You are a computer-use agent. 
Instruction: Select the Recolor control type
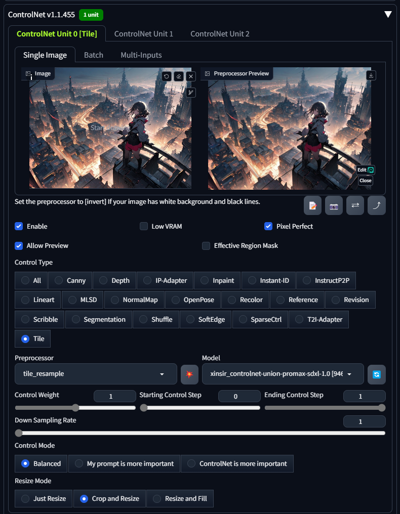[245, 300]
